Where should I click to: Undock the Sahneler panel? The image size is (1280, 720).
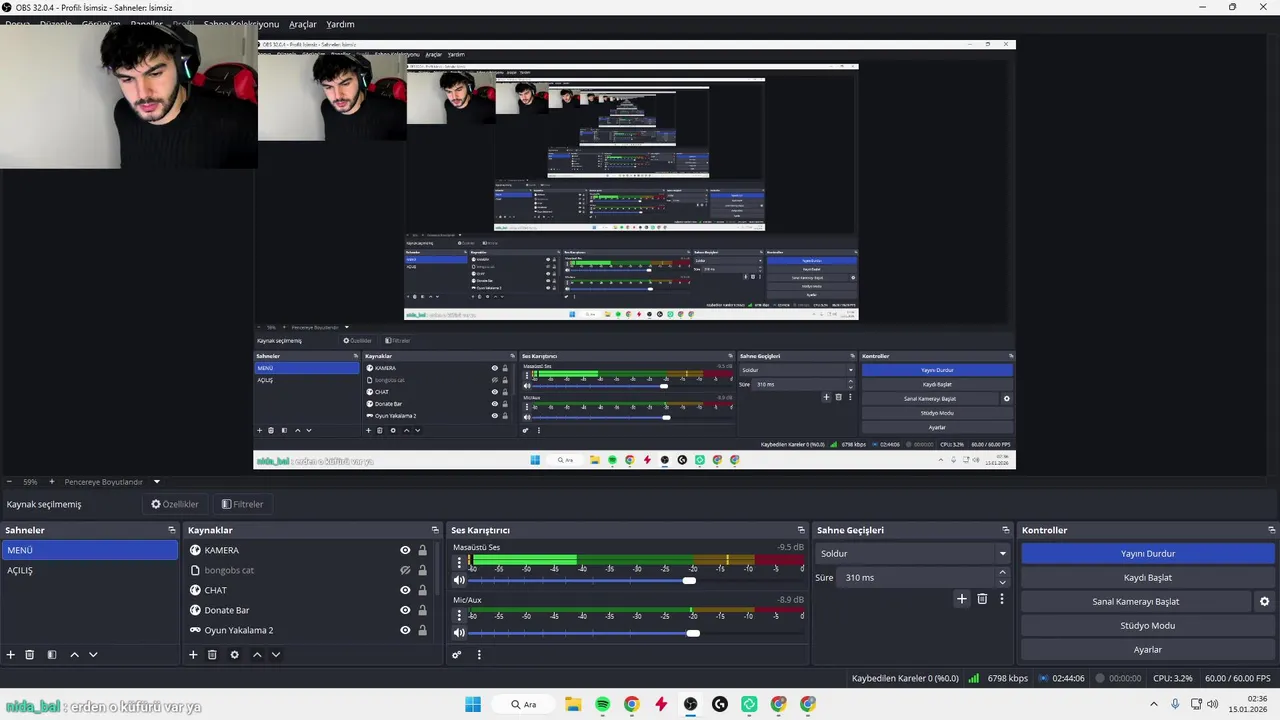[172, 530]
